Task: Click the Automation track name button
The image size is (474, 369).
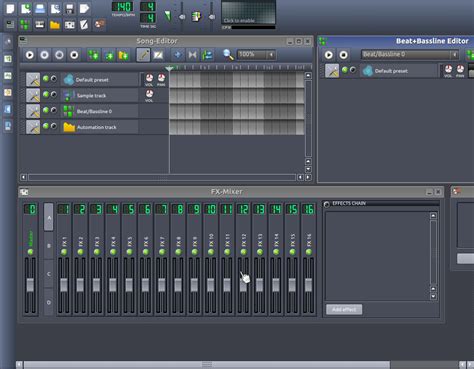Action: point(99,127)
